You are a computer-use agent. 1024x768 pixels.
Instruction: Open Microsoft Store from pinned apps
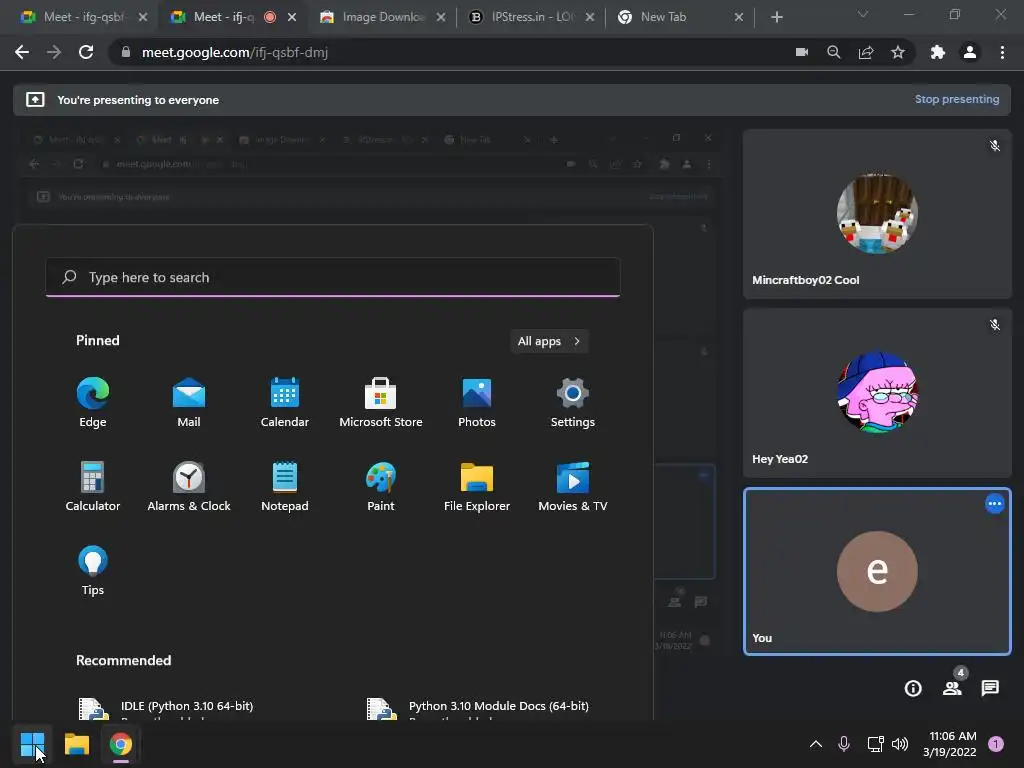[x=381, y=402]
